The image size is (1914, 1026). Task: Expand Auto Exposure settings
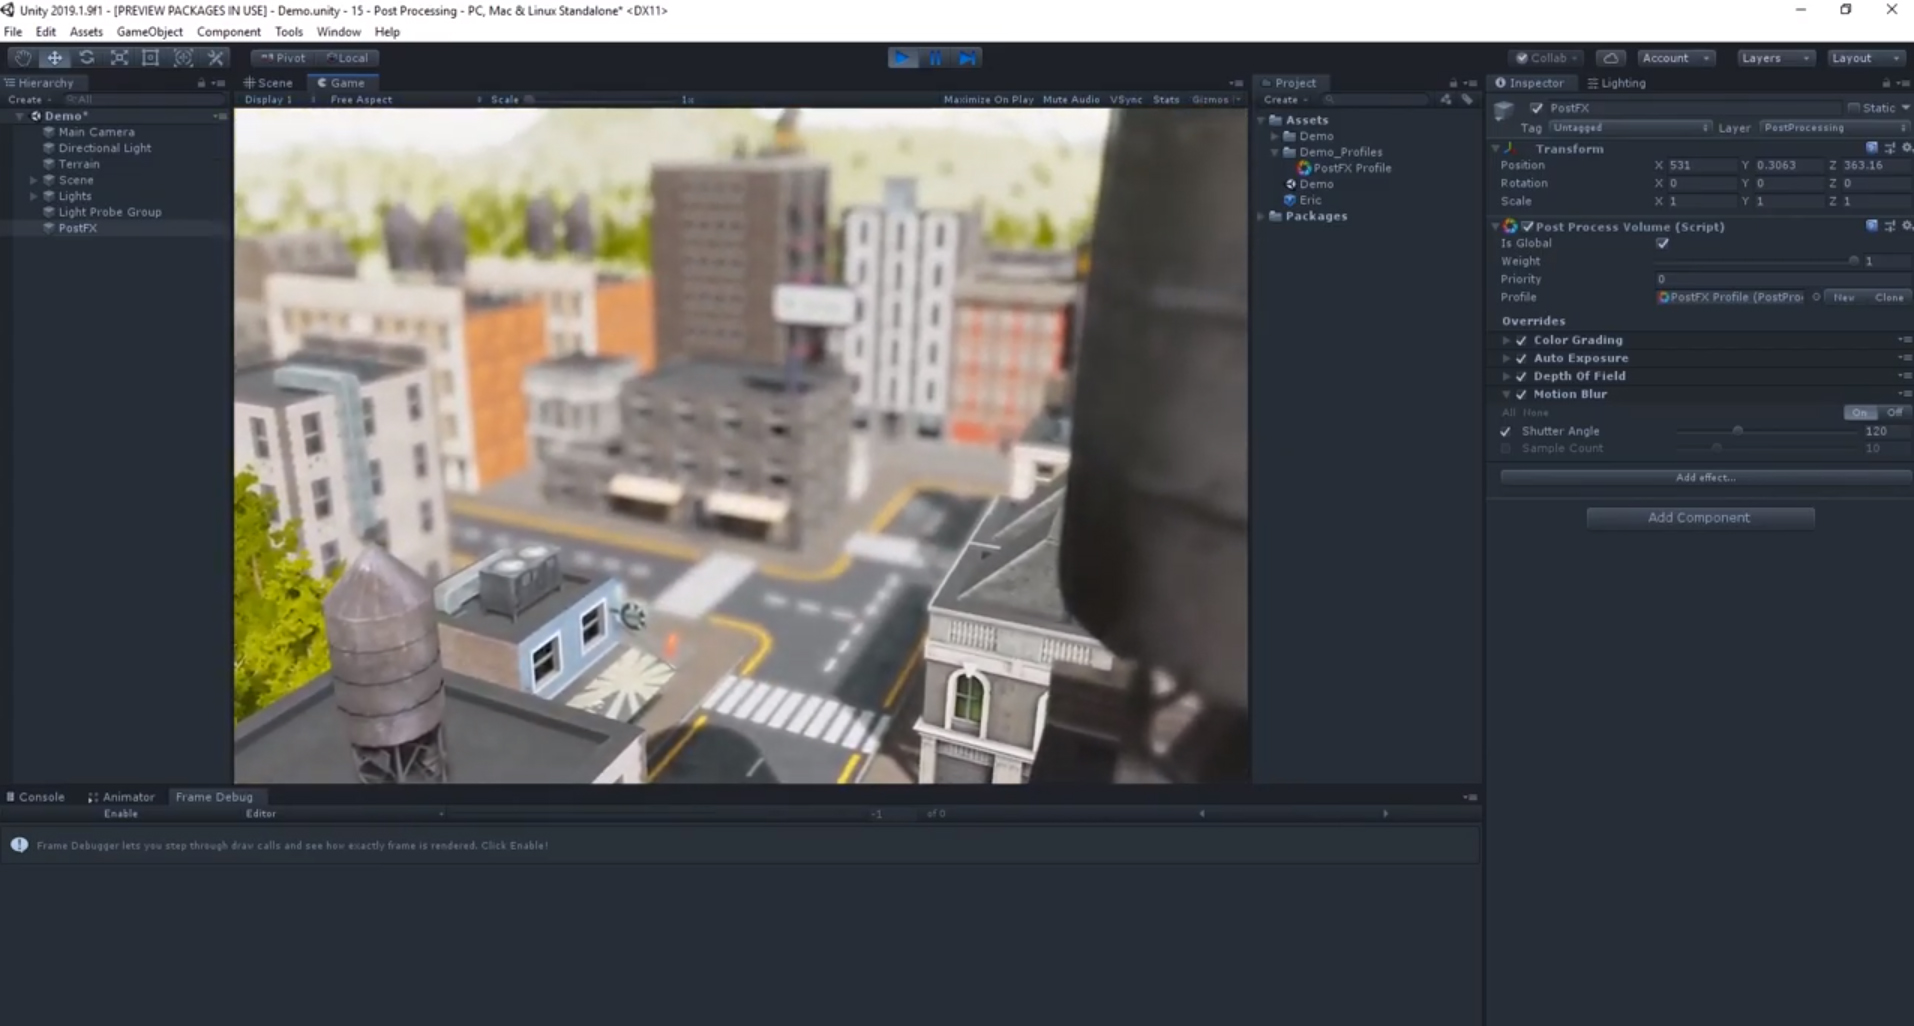[x=1506, y=358]
